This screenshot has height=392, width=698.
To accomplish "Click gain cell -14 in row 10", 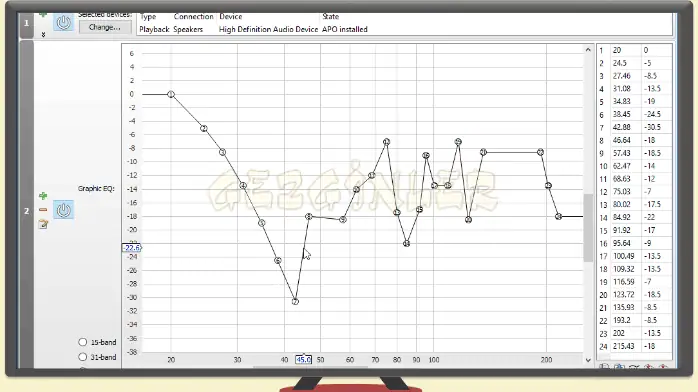I will coord(656,166).
